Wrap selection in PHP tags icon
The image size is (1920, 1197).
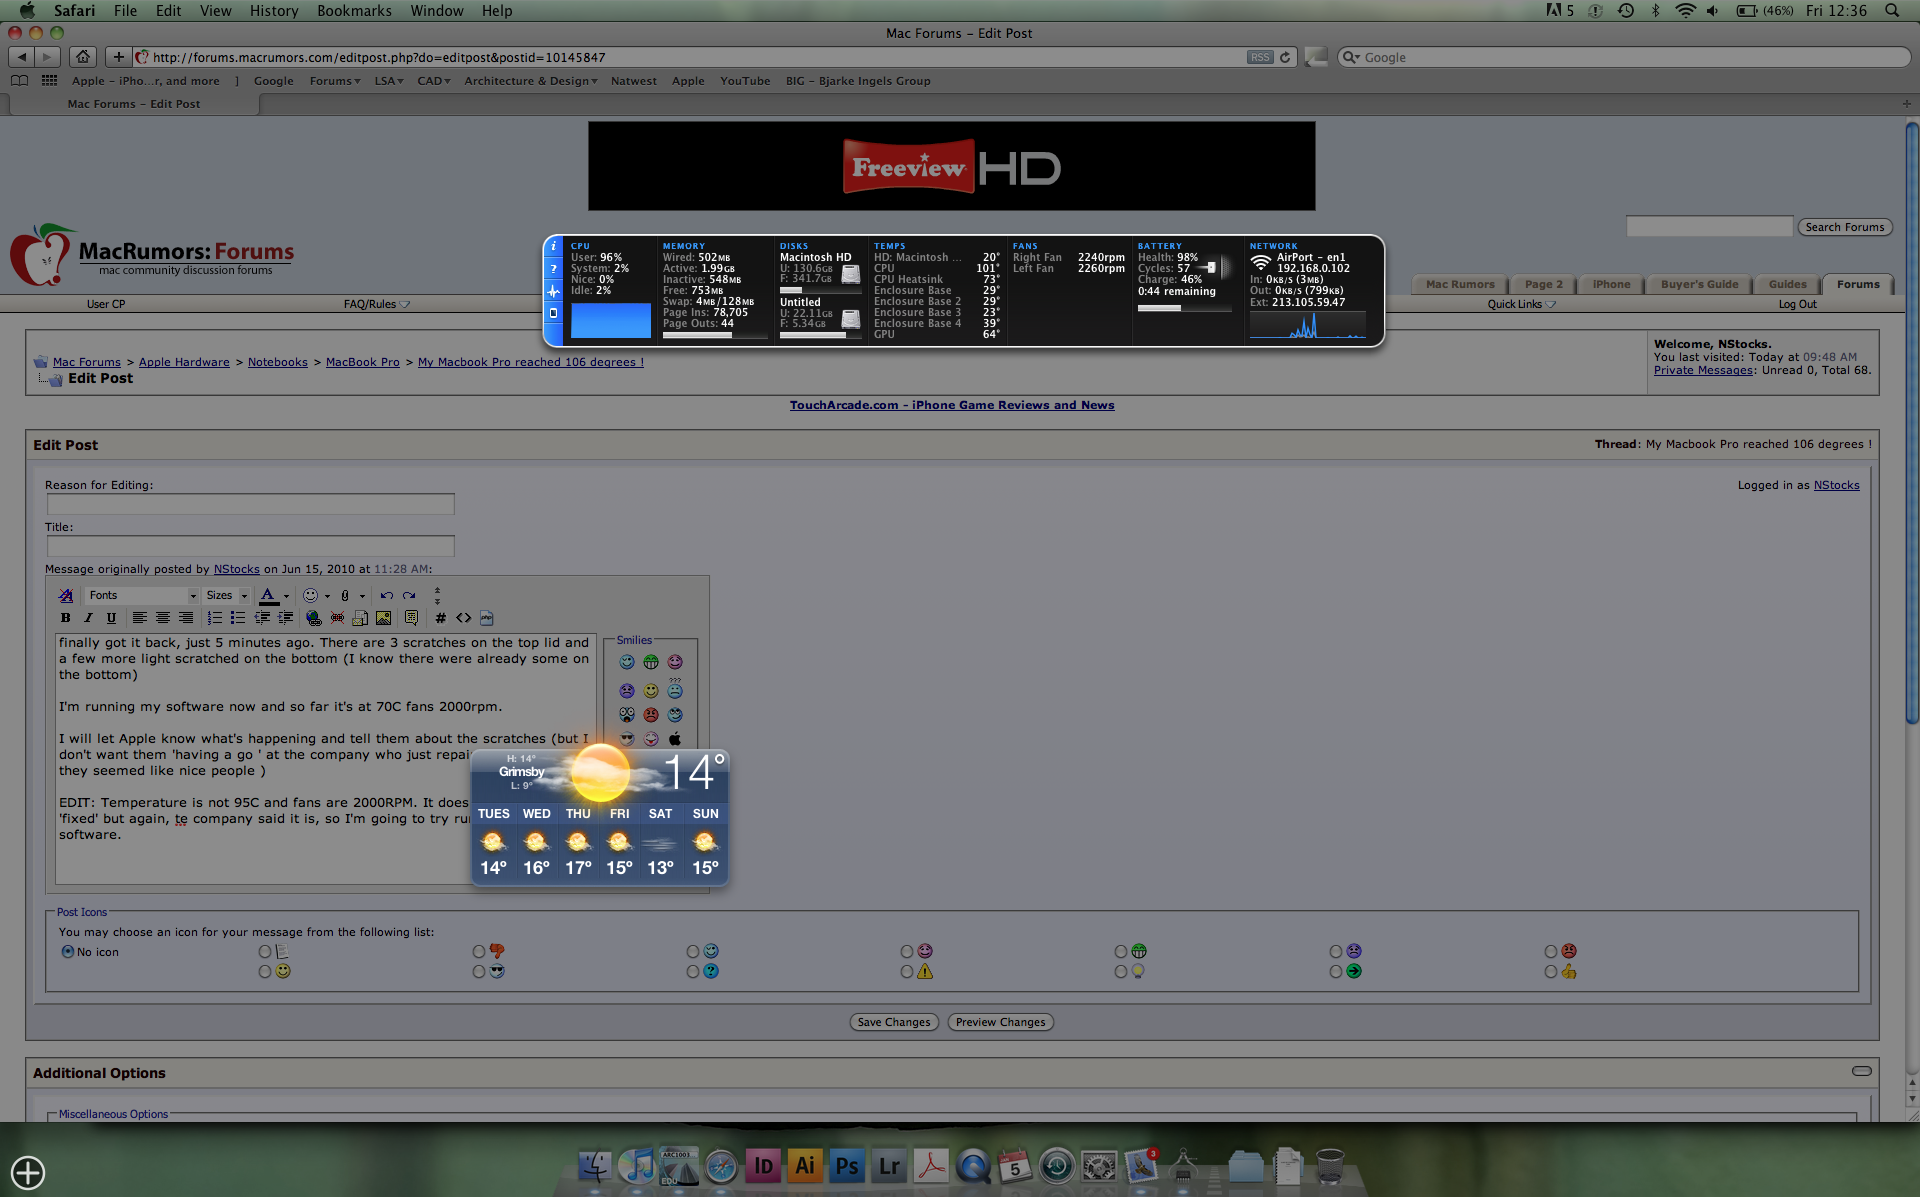486,618
